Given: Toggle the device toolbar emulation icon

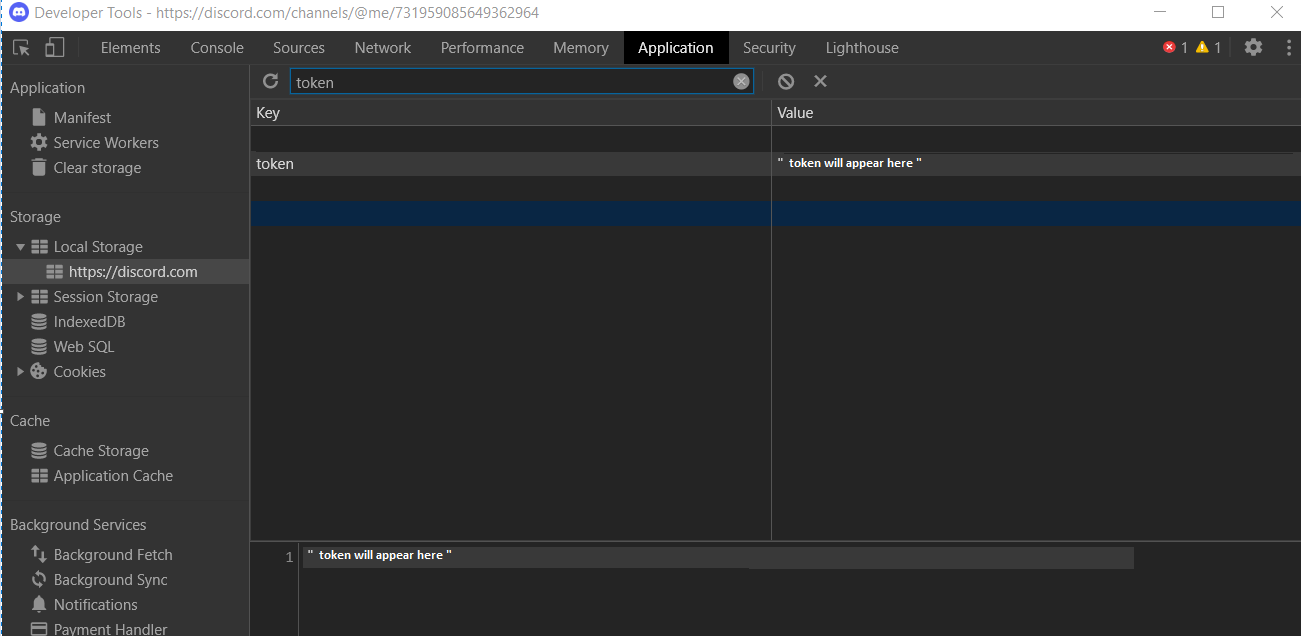Looking at the screenshot, I should [x=54, y=47].
